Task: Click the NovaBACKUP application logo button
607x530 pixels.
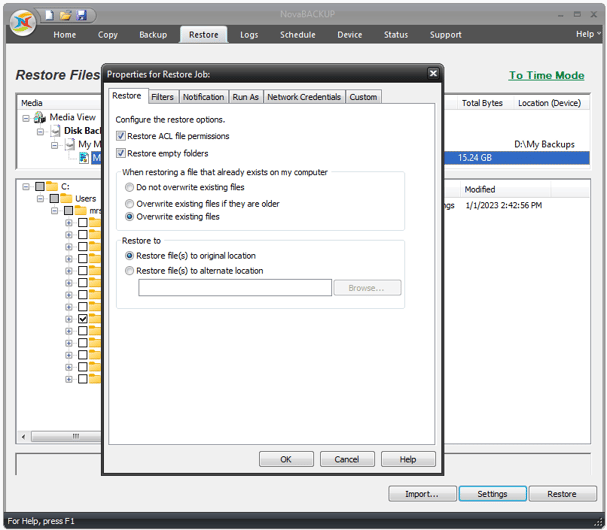Action: (x=23, y=23)
